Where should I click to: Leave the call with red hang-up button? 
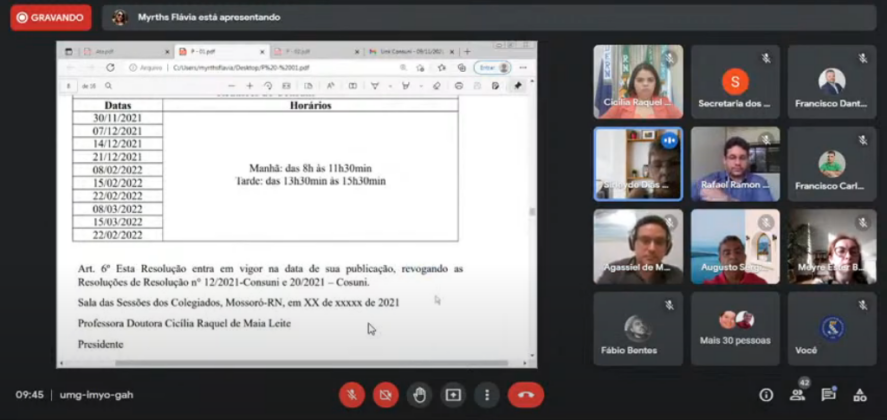pyautogui.click(x=526, y=395)
